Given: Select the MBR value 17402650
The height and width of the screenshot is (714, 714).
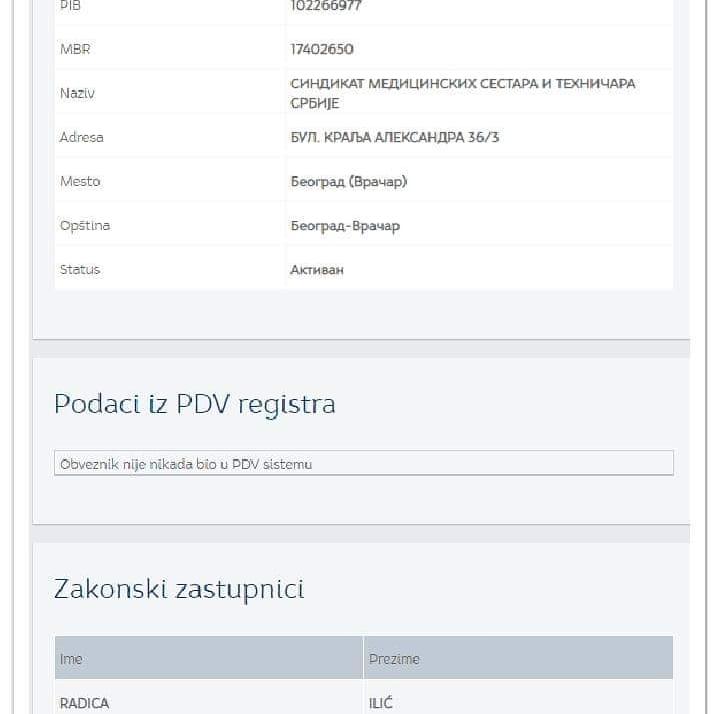Looking at the screenshot, I should (321, 49).
